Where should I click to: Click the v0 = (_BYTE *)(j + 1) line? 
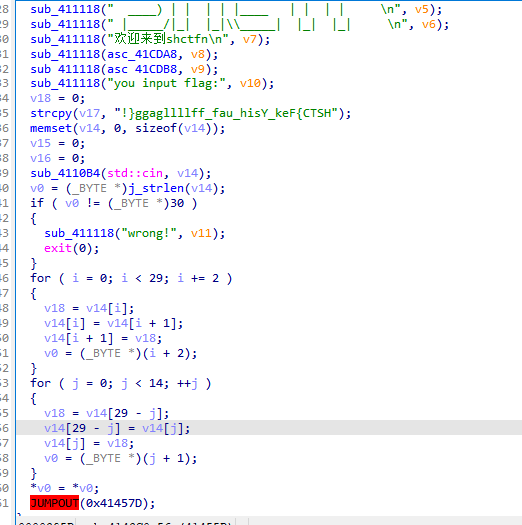click(x=121, y=458)
